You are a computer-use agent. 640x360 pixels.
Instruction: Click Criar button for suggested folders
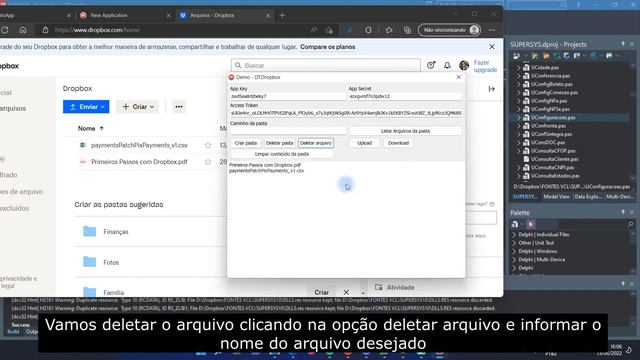[322, 292]
